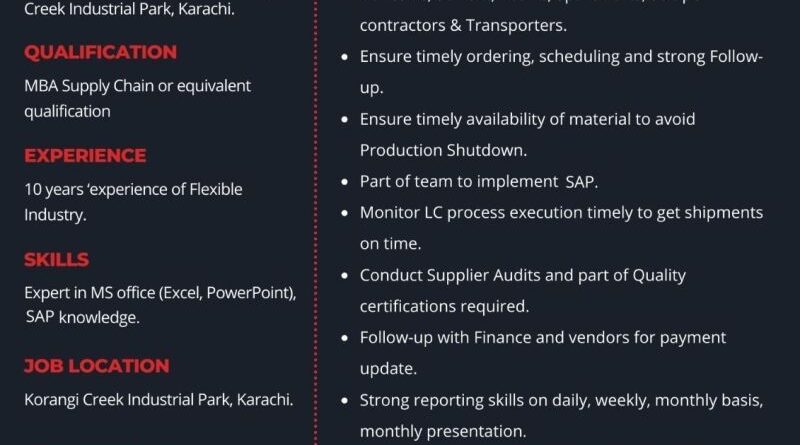Click the Korangi Creek Industrial Park address under Job Location

[x=158, y=400]
